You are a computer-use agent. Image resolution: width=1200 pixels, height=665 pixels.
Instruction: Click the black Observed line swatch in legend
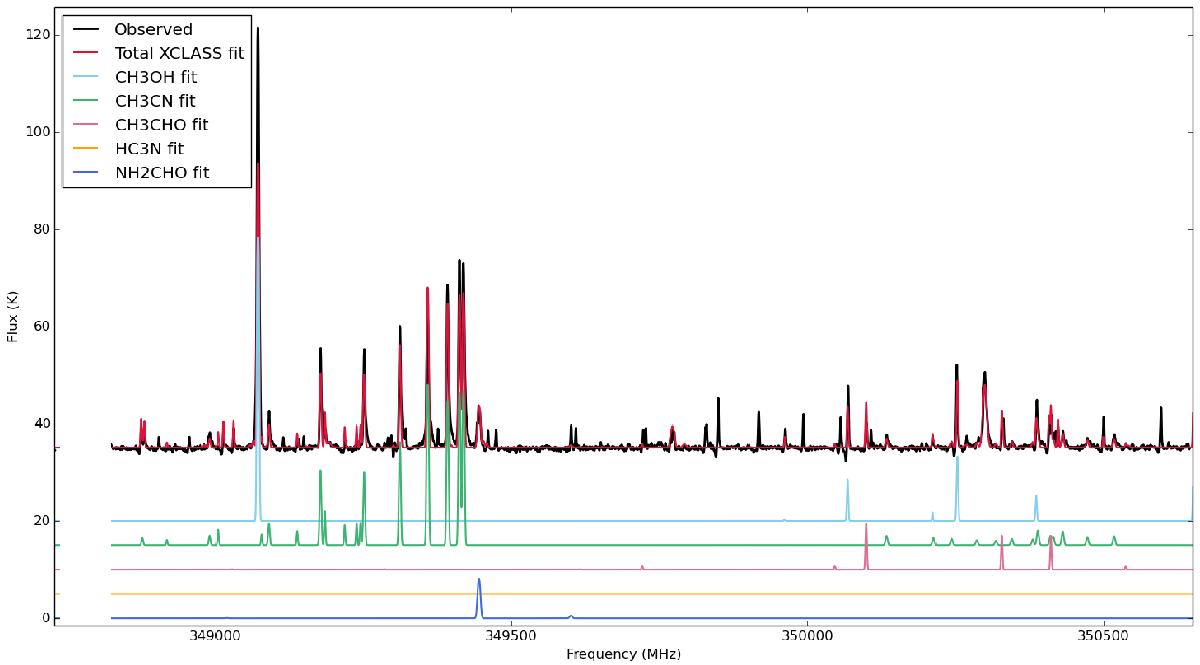coord(86,29)
